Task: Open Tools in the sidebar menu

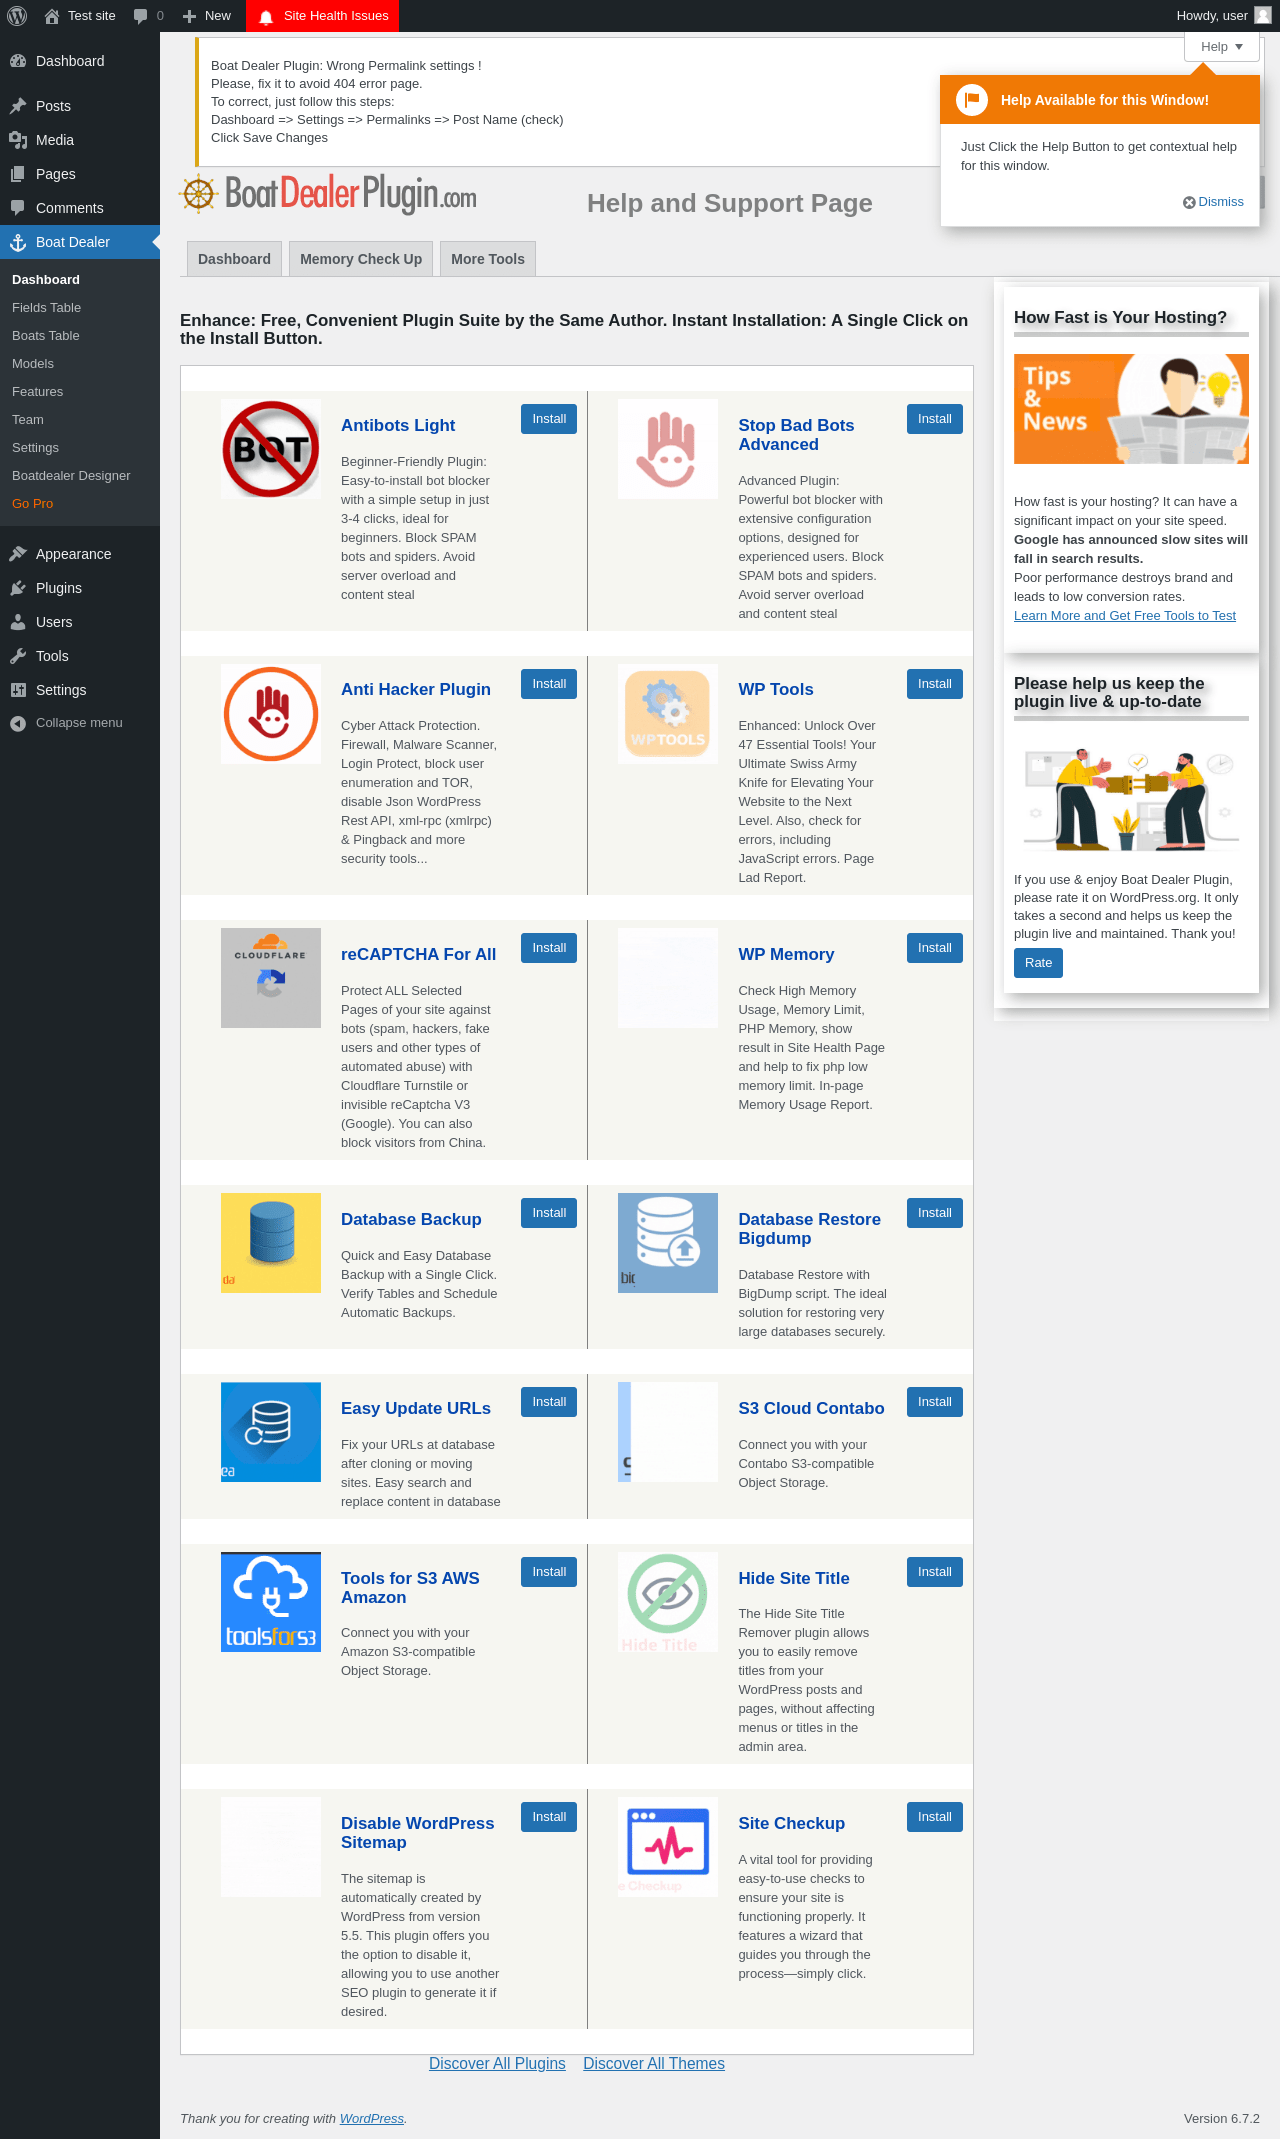Action: (80, 656)
